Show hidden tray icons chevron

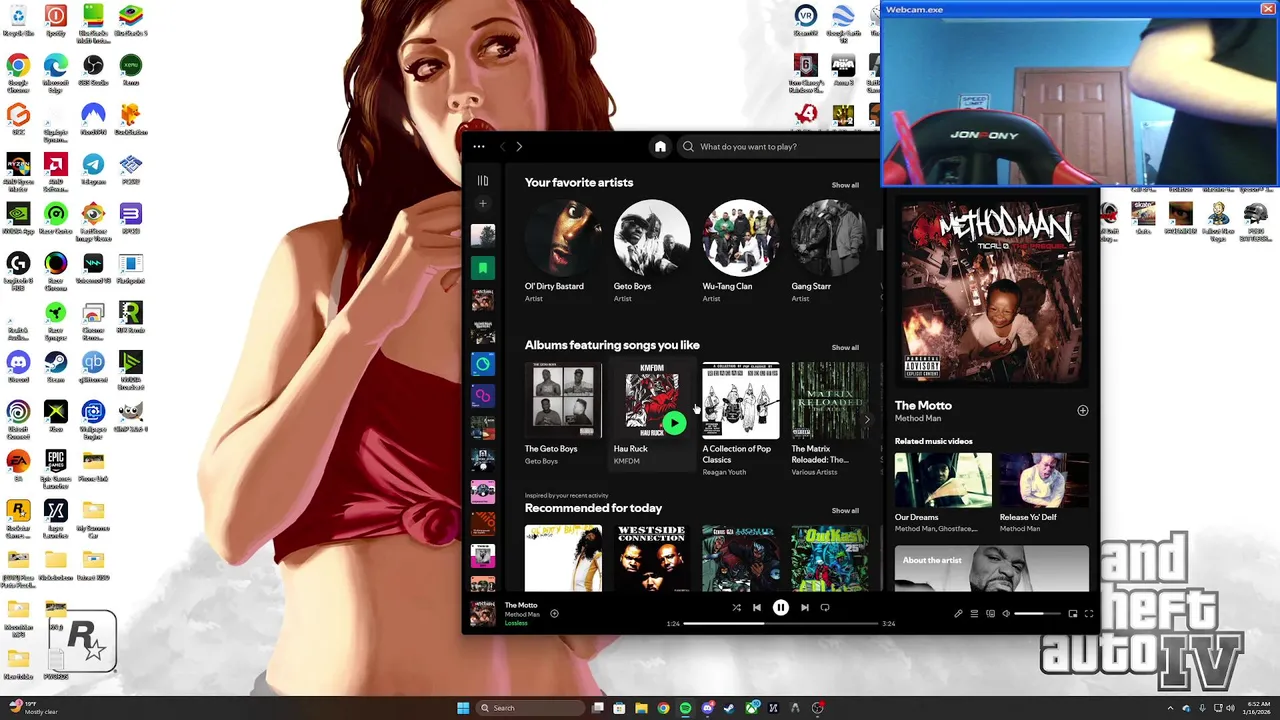click(x=1170, y=708)
